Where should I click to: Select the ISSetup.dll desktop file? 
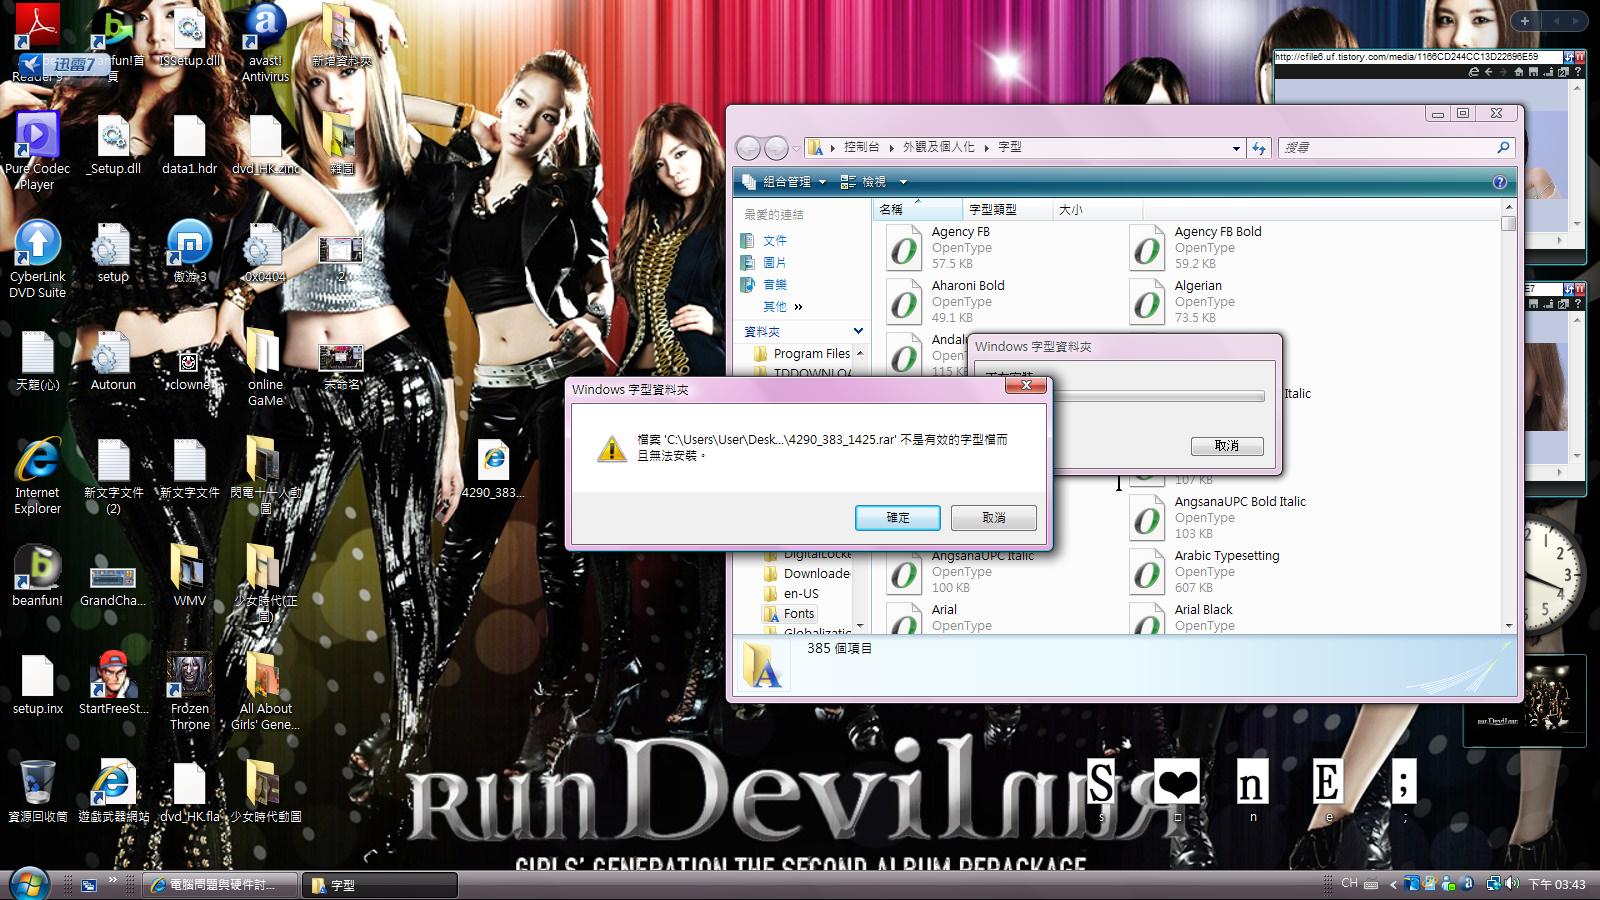pyautogui.click(x=189, y=35)
